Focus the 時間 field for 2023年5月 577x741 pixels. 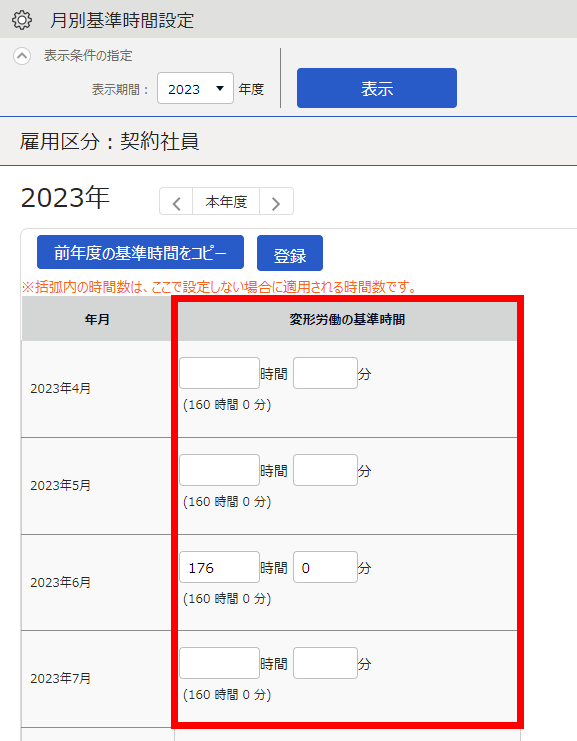tap(219, 470)
